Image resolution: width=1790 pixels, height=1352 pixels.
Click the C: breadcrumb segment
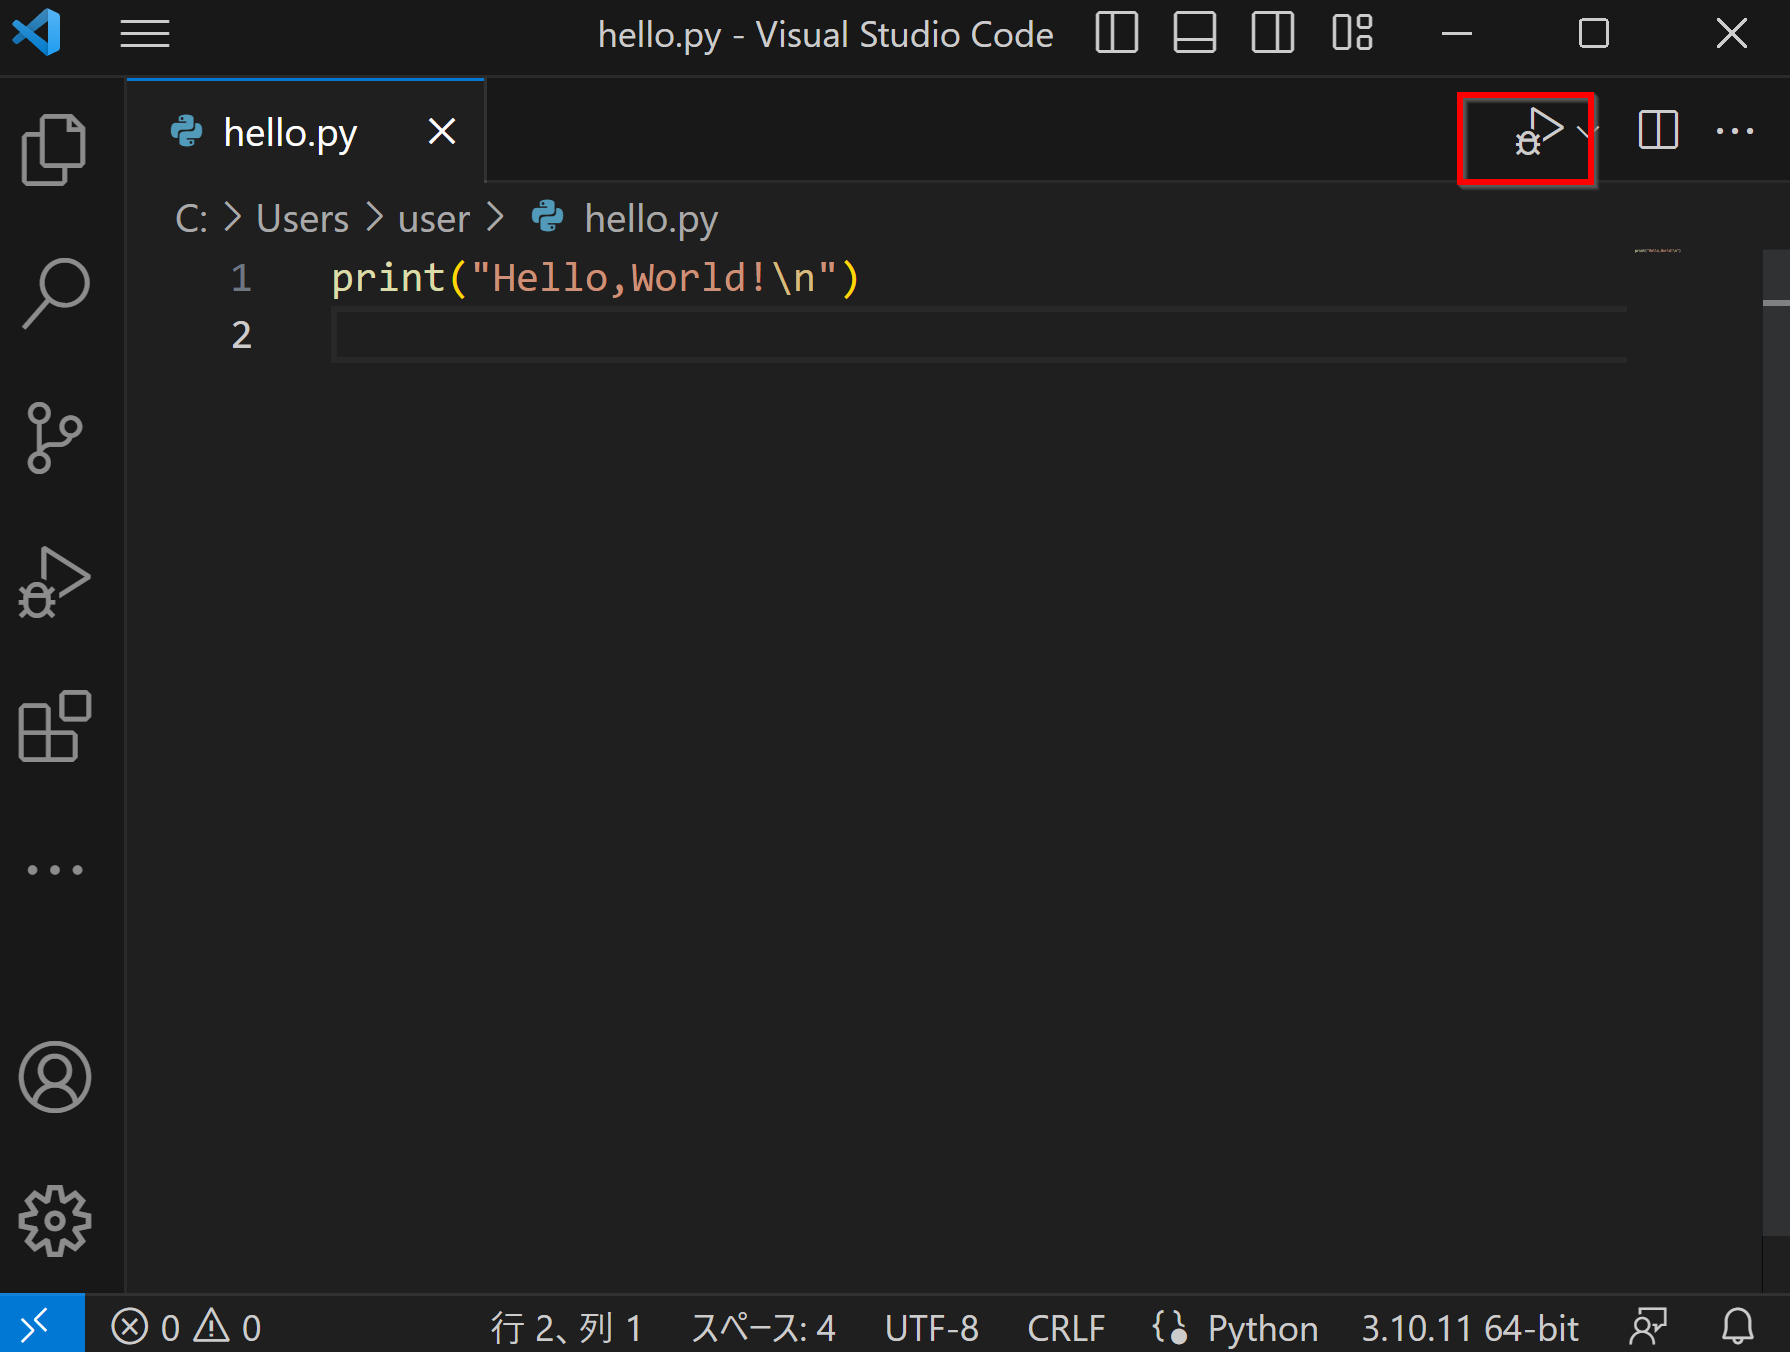point(191,218)
